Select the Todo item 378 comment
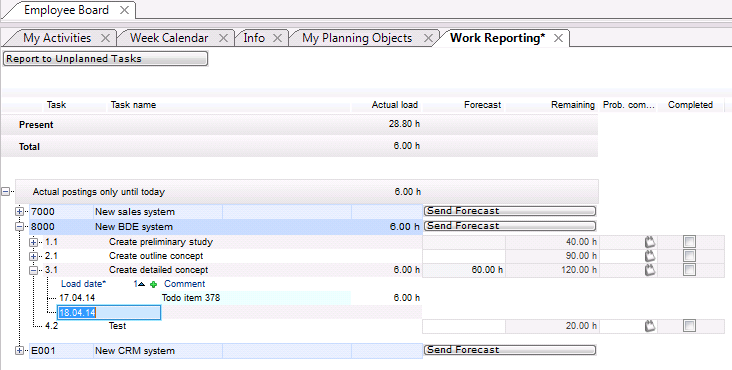 point(190,298)
